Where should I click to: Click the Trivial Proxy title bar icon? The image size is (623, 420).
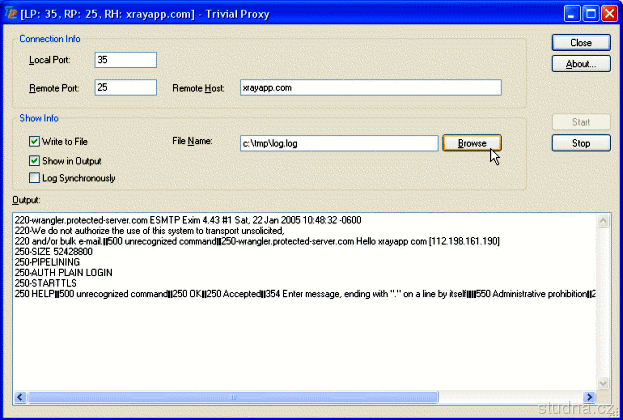coord(10,14)
